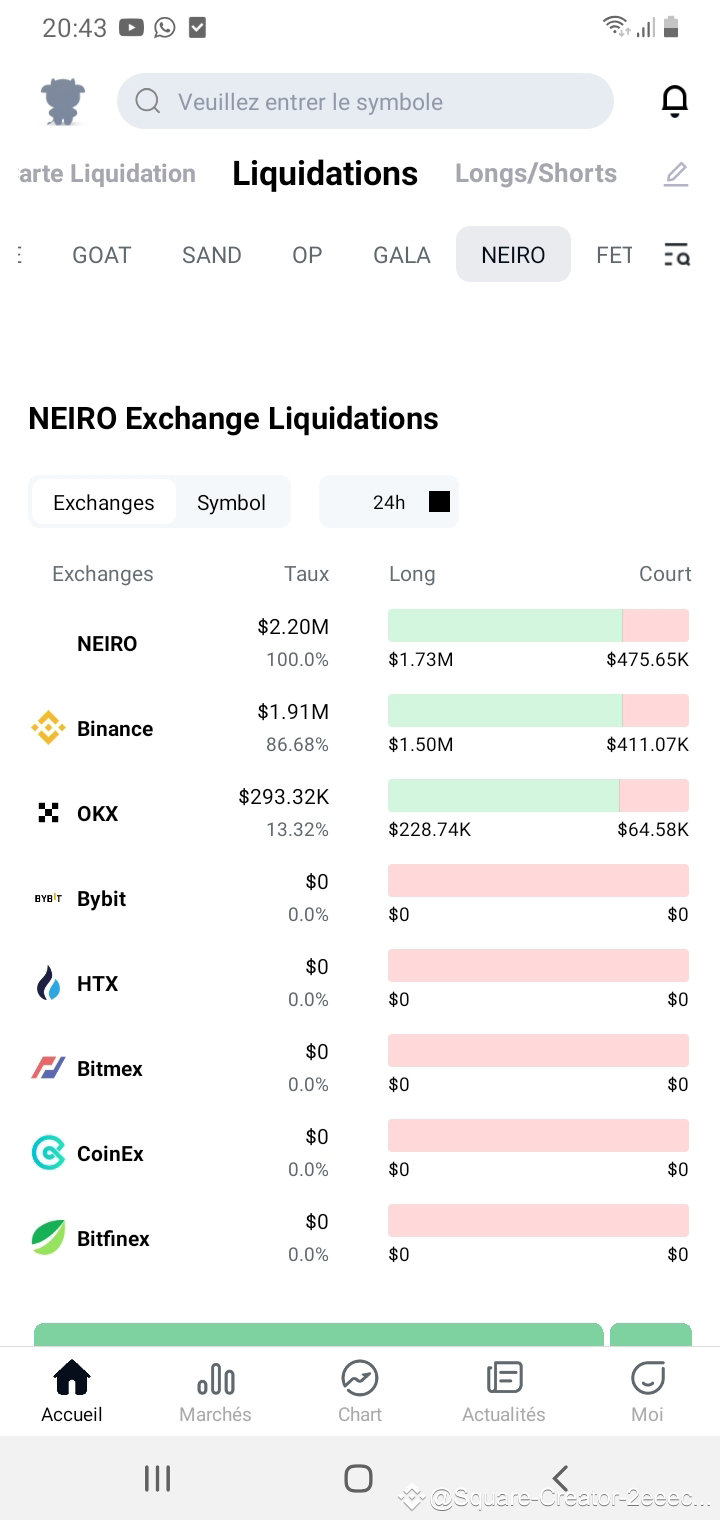The width and height of the screenshot is (720, 1520).
Task: Select the GALA coin tab
Action: click(401, 255)
